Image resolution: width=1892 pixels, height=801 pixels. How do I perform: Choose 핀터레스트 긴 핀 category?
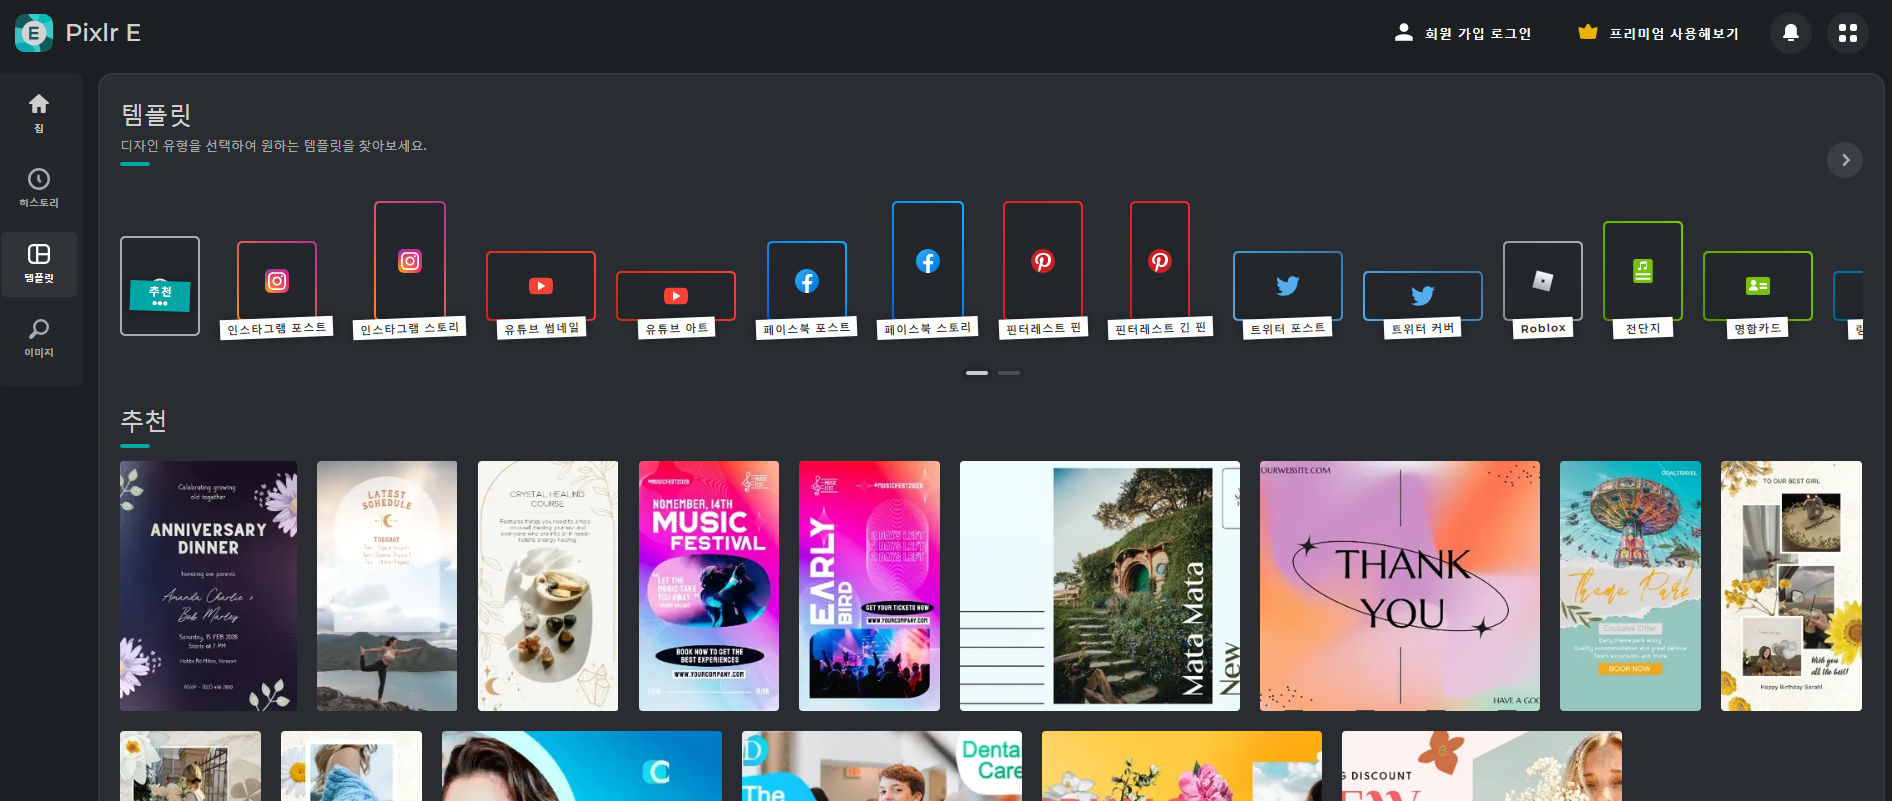[1160, 270]
